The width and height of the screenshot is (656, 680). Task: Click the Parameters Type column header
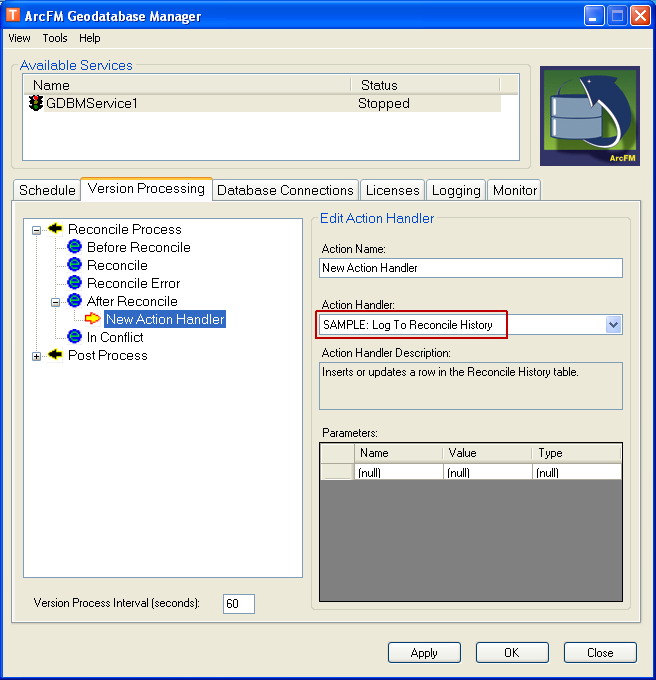pyautogui.click(x=577, y=453)
